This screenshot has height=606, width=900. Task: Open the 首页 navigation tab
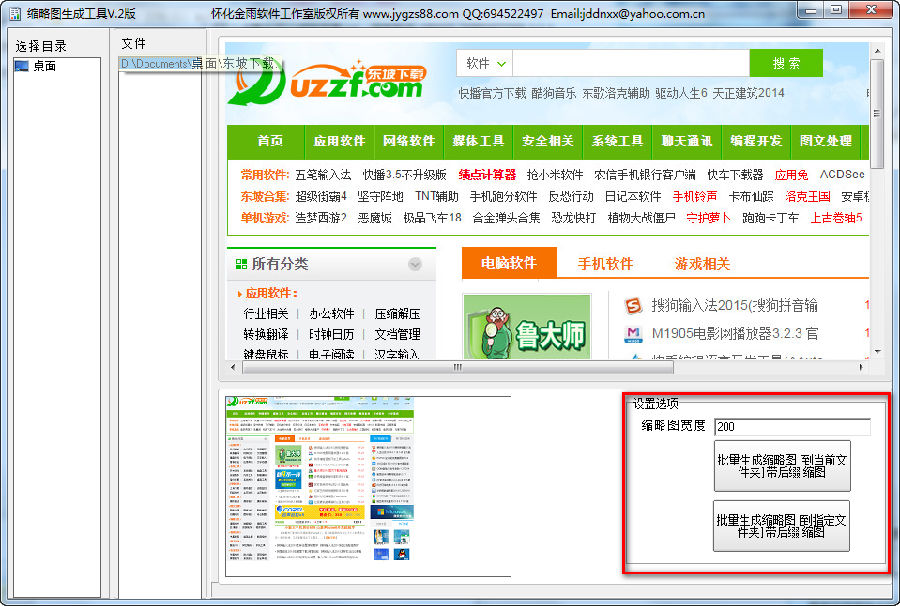[270, 141]
